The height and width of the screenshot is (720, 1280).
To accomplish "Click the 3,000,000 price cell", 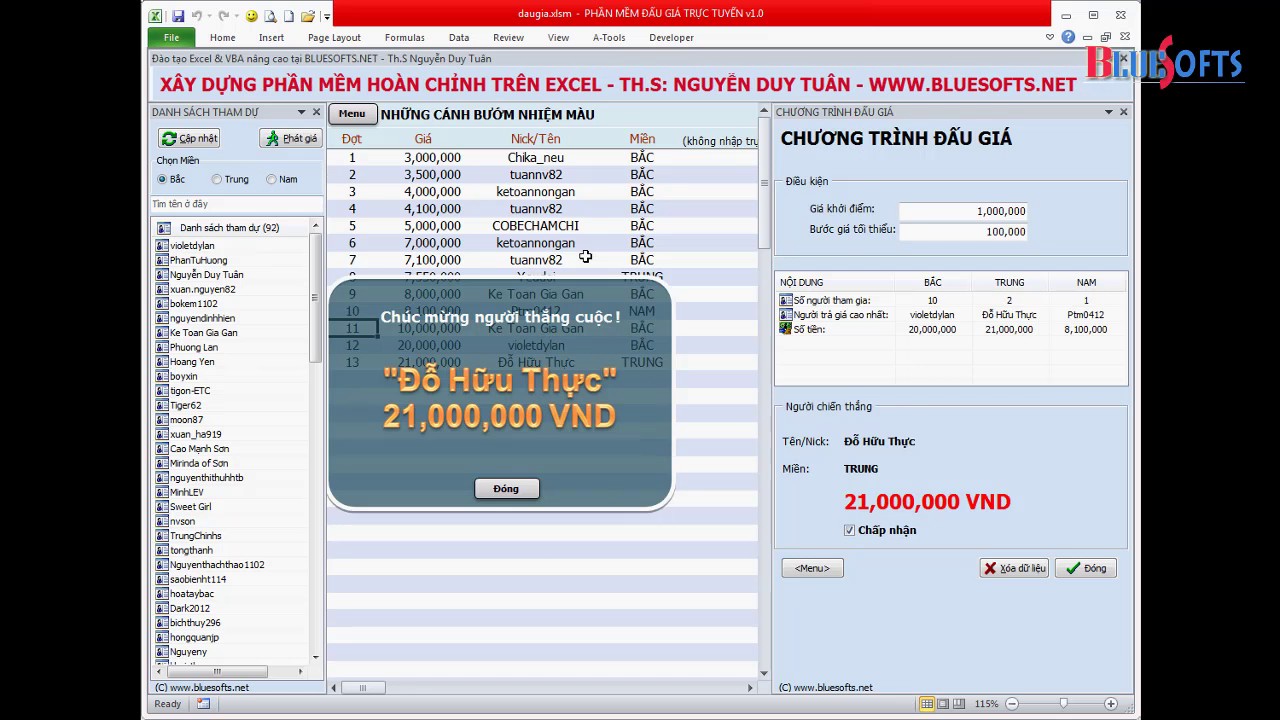I will tap(432, 157).
